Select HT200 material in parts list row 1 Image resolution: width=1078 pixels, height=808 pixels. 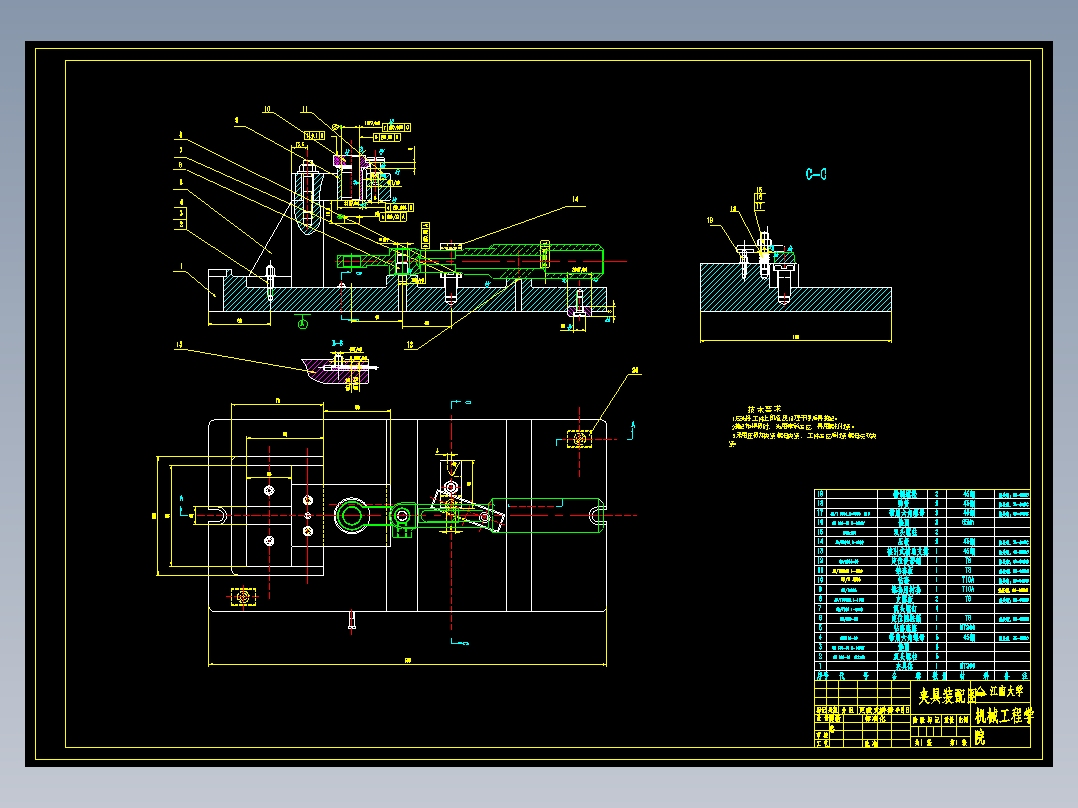tap(969, 666)
